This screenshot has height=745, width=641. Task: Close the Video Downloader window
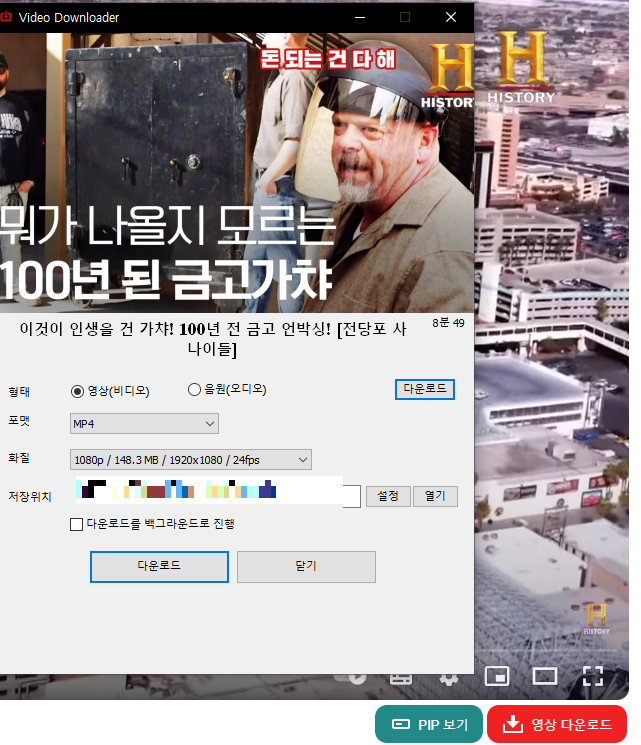coord(451,17)
